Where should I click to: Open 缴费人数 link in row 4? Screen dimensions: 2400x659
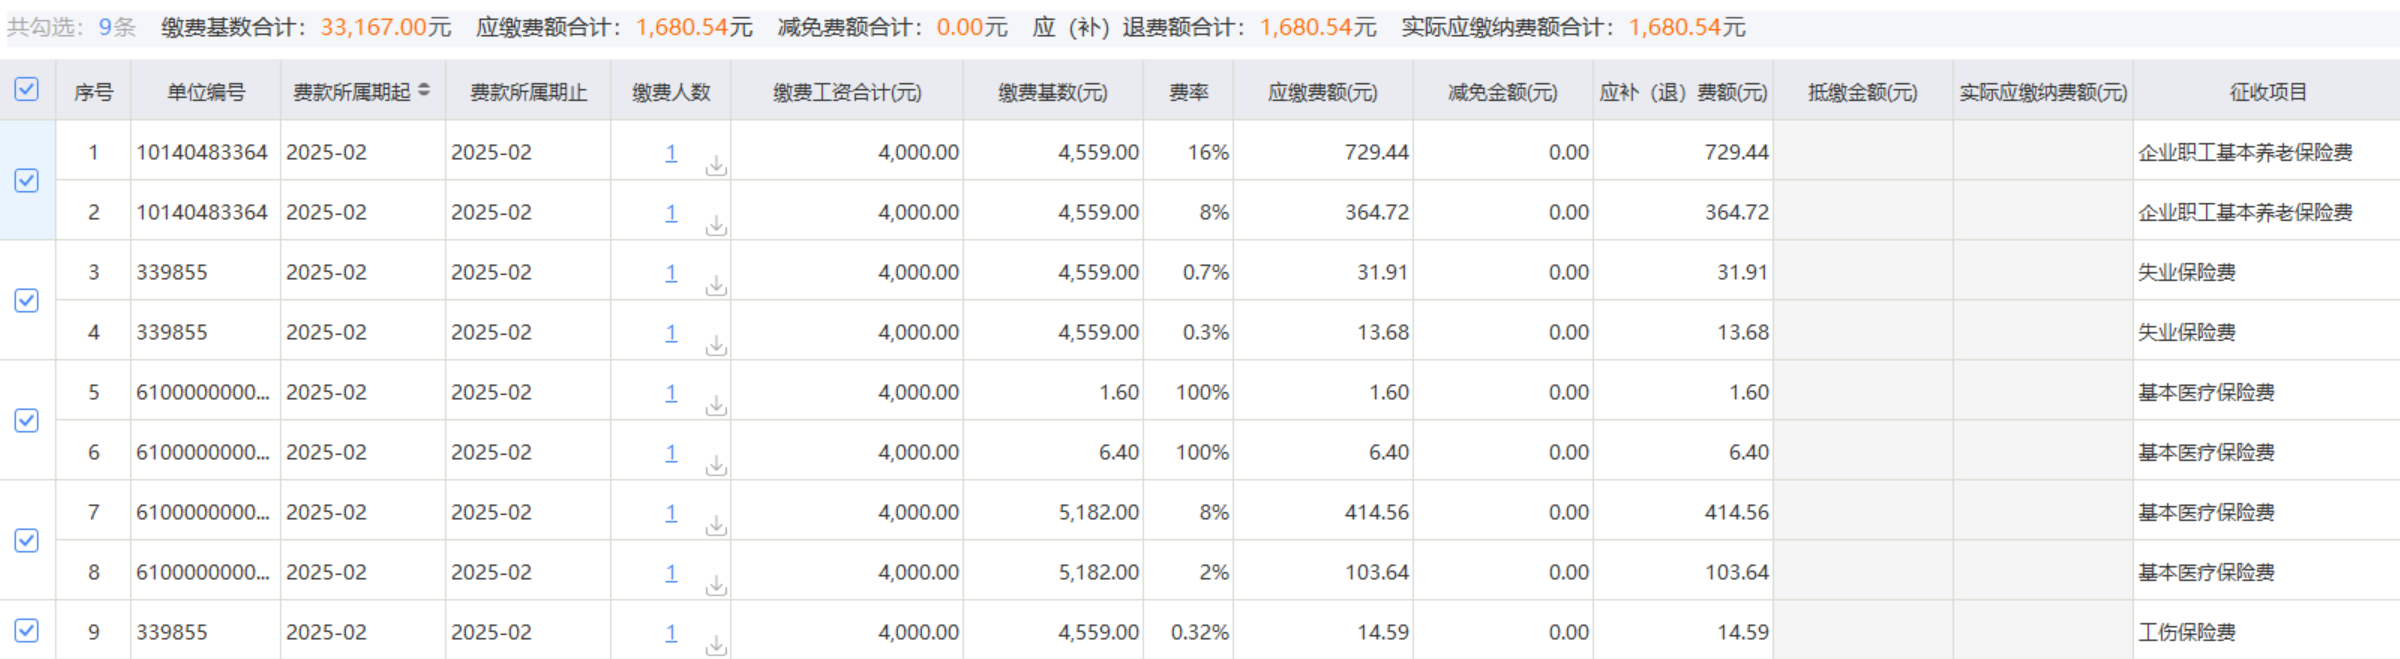click(x=671, y=333)
